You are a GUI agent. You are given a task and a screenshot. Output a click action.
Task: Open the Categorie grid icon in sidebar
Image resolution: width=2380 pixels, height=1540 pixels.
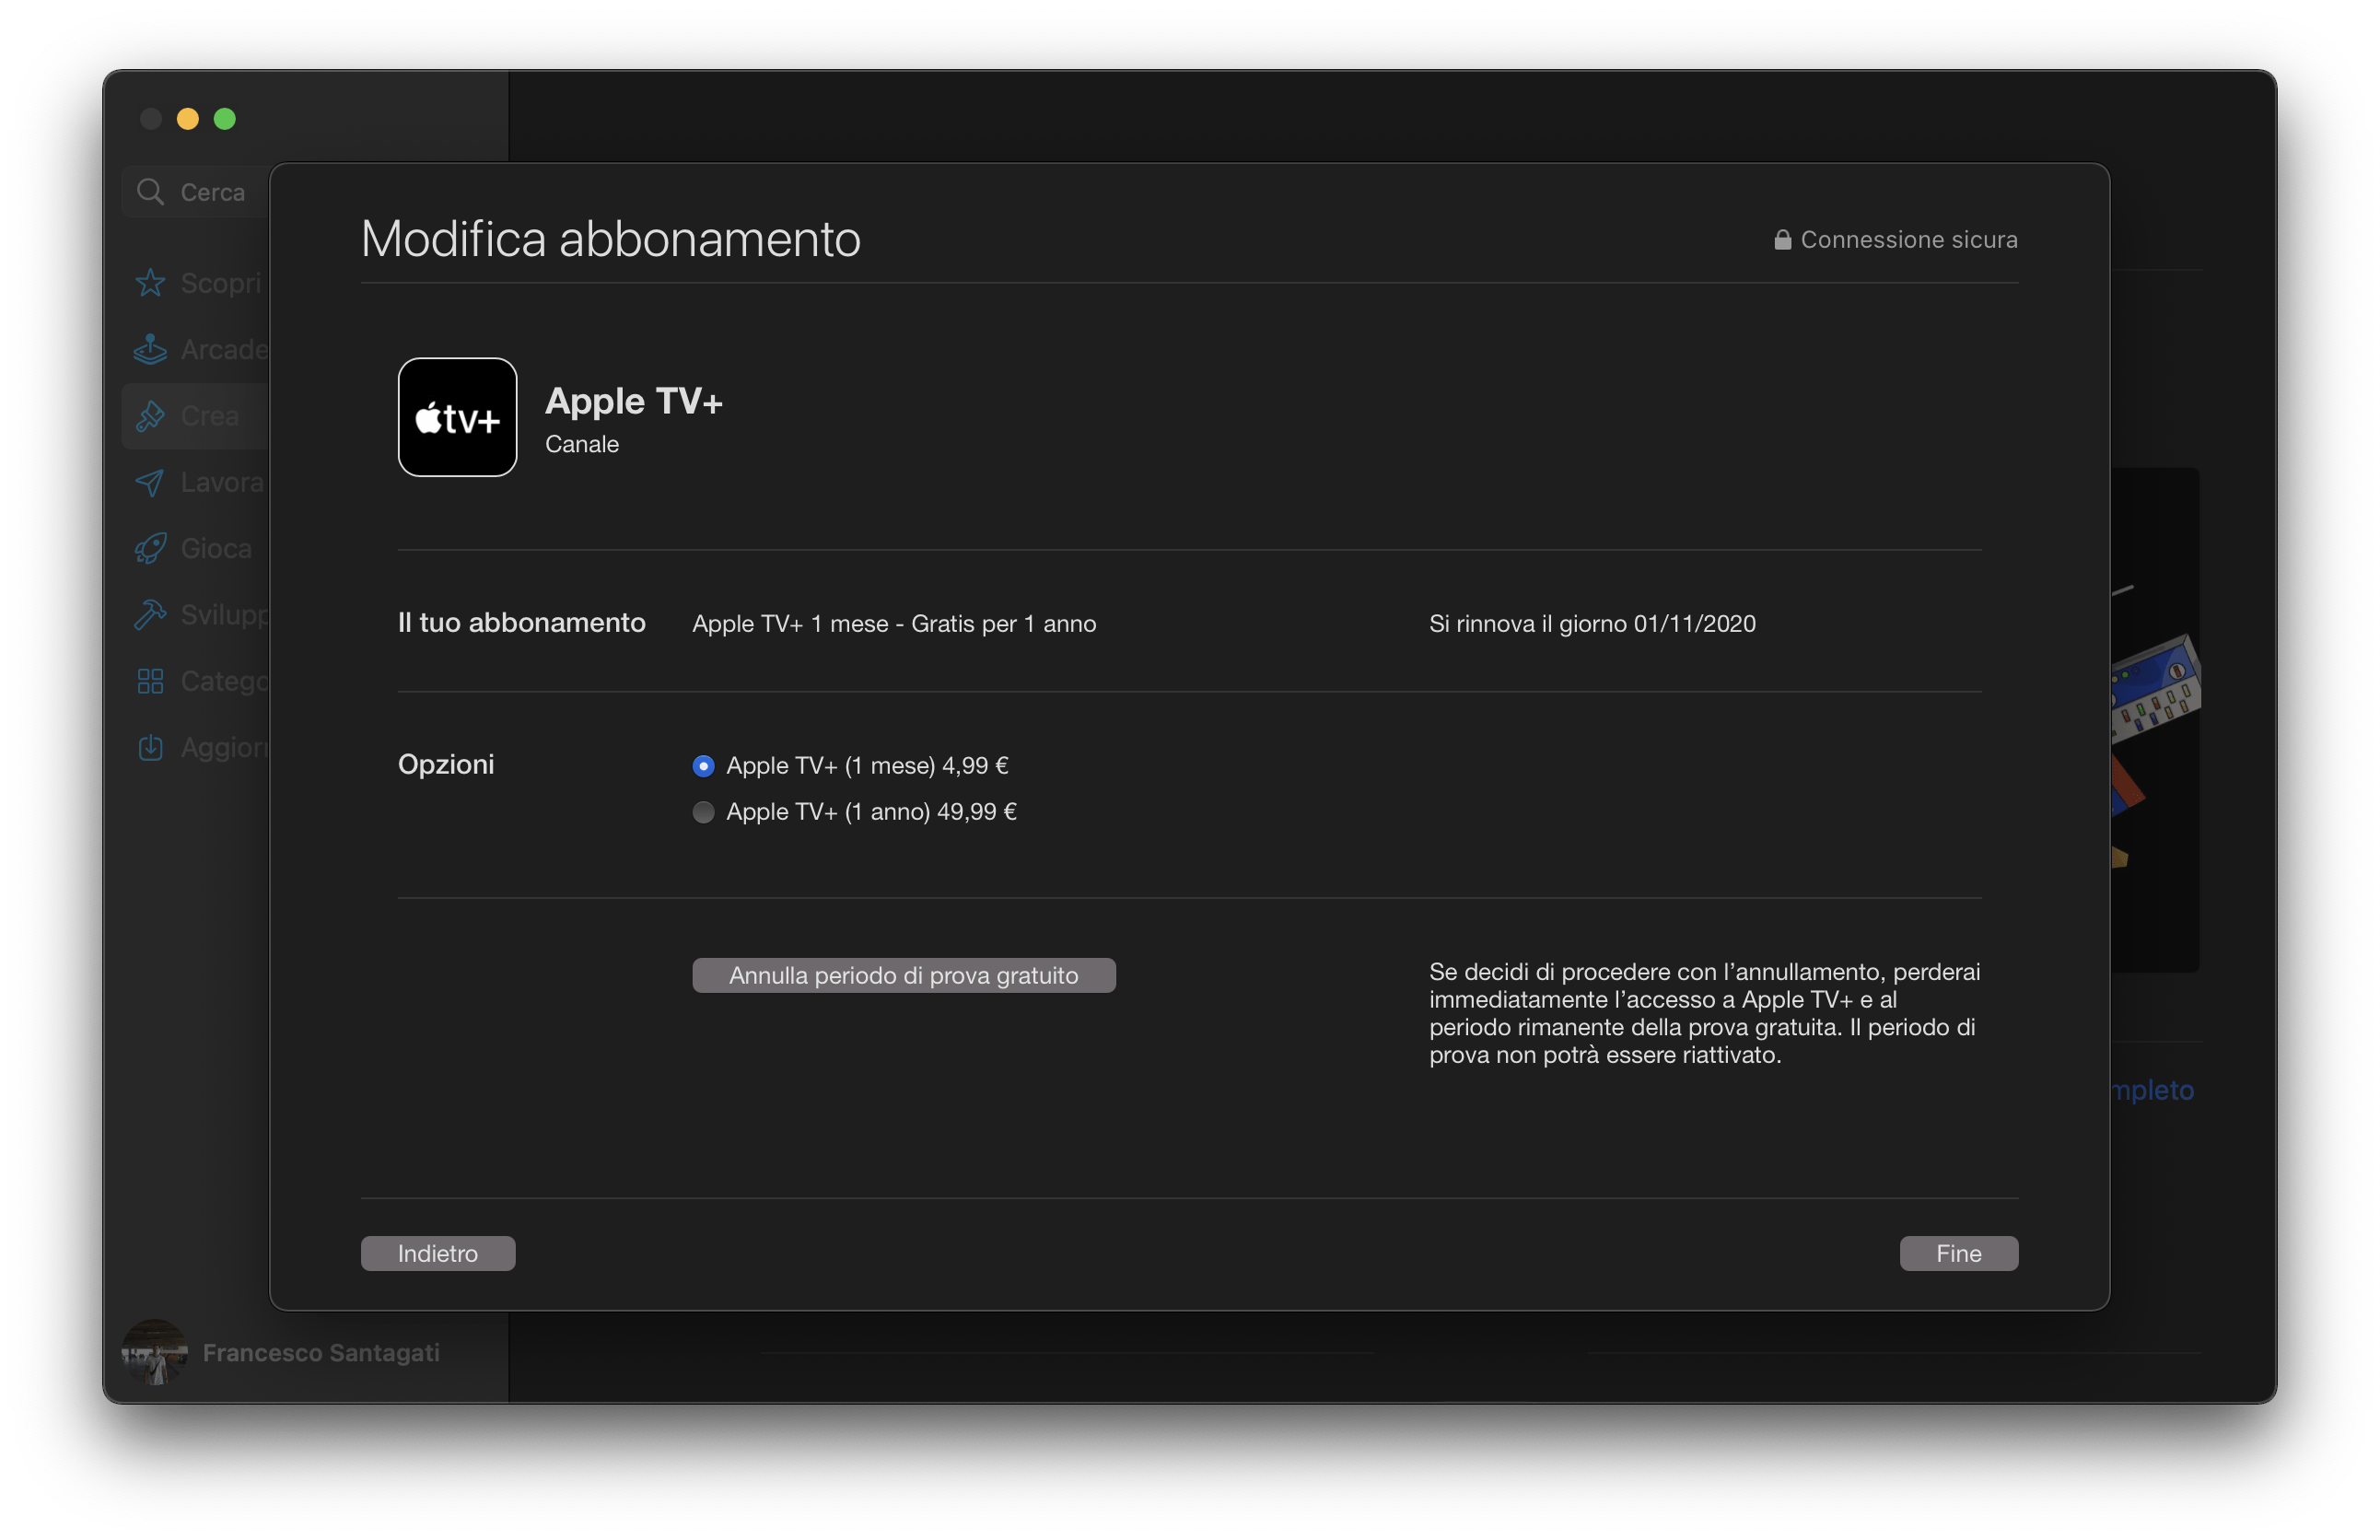point(151,681)
